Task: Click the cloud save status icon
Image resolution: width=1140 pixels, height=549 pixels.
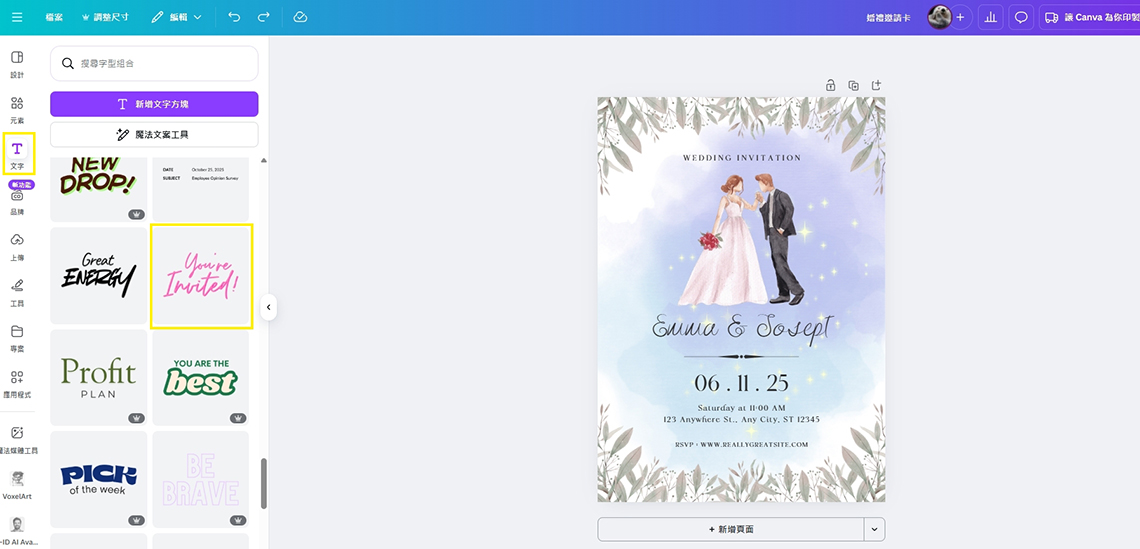Action: (301, 17)
